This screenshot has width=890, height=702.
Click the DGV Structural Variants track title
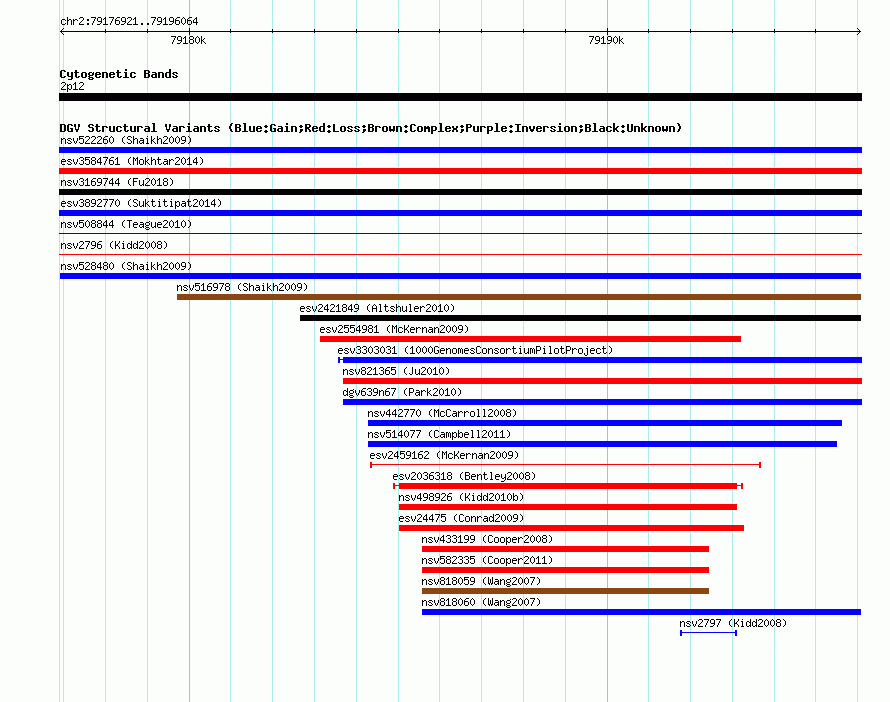click(x=370, y=128)
